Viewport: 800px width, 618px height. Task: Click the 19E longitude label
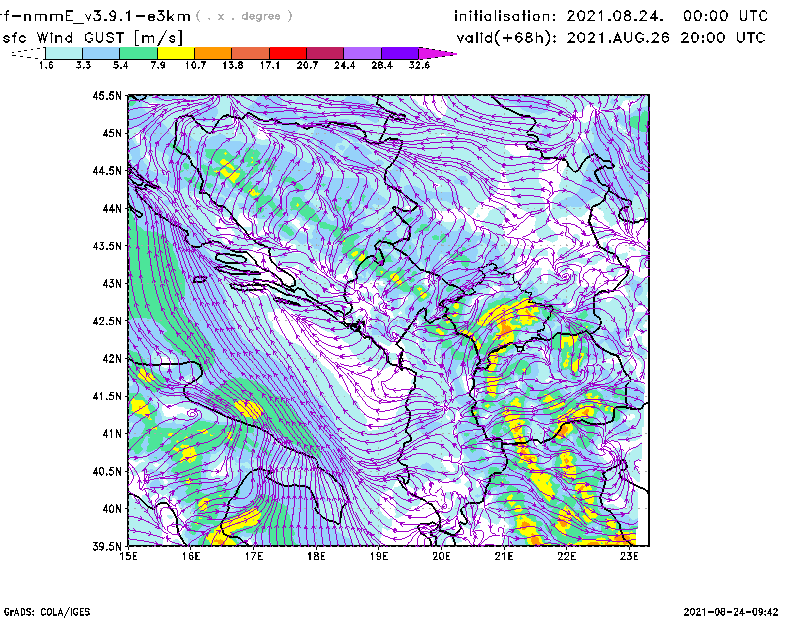coord(379,556)
